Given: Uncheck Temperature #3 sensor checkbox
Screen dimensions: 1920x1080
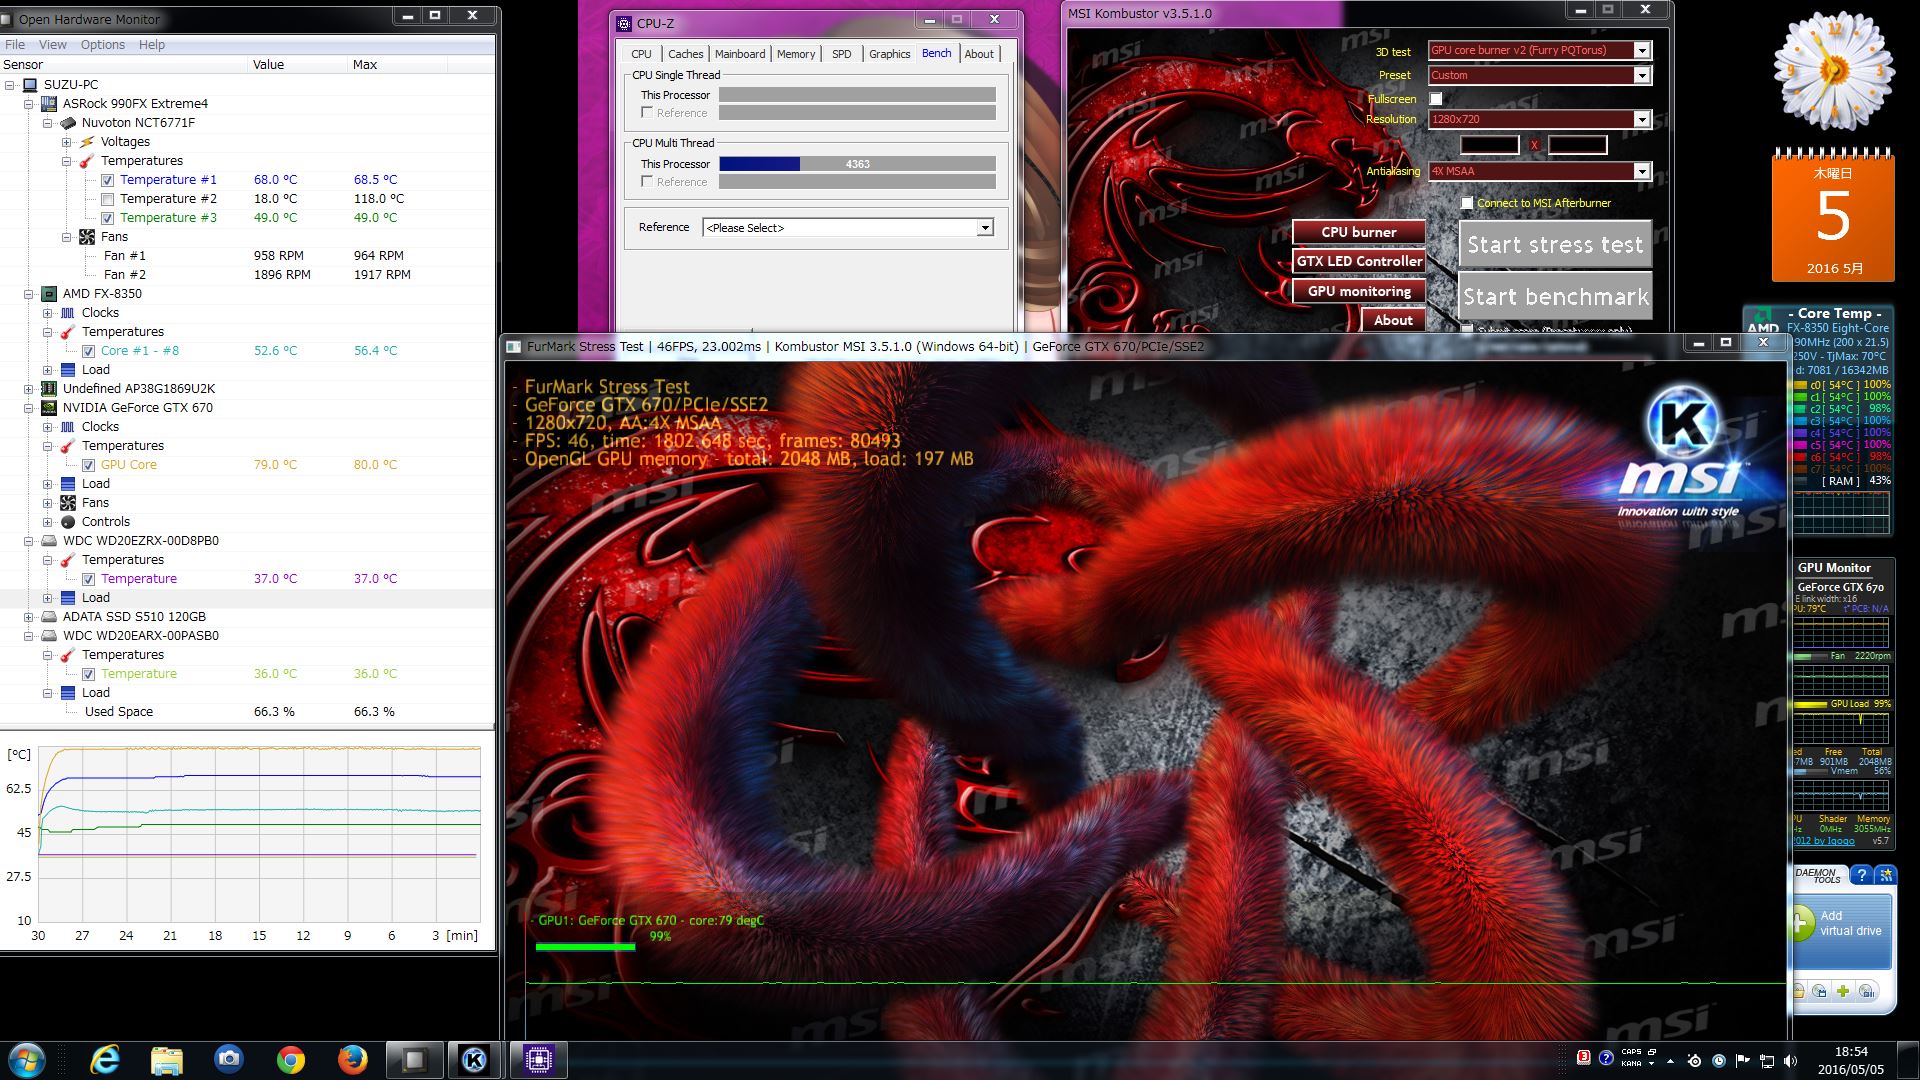Looking at the screenshot, I should point(107,218).
